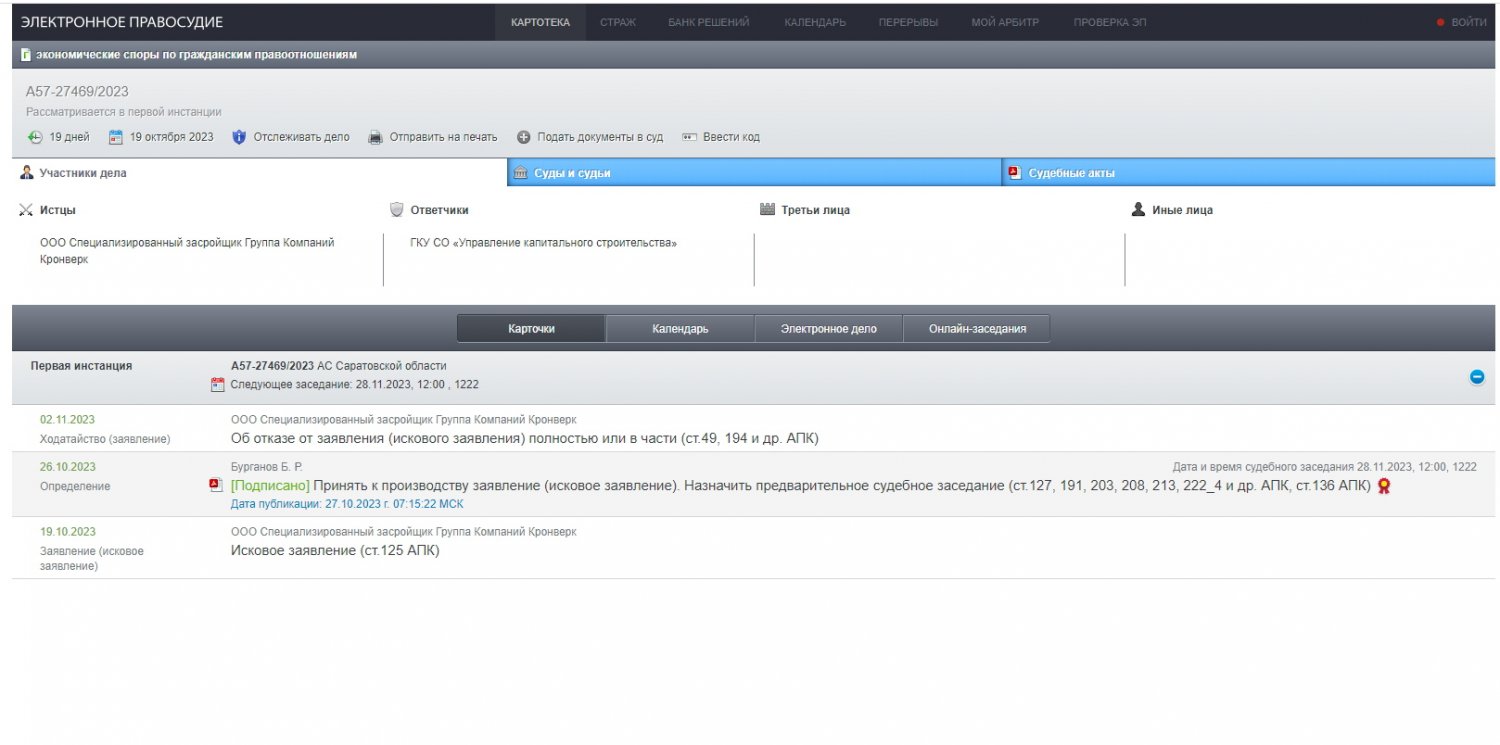Switch to the Суды и судьи tab
Viewport: 1500px width, 745px height.
pyautogui.click(x=754, y=173)
